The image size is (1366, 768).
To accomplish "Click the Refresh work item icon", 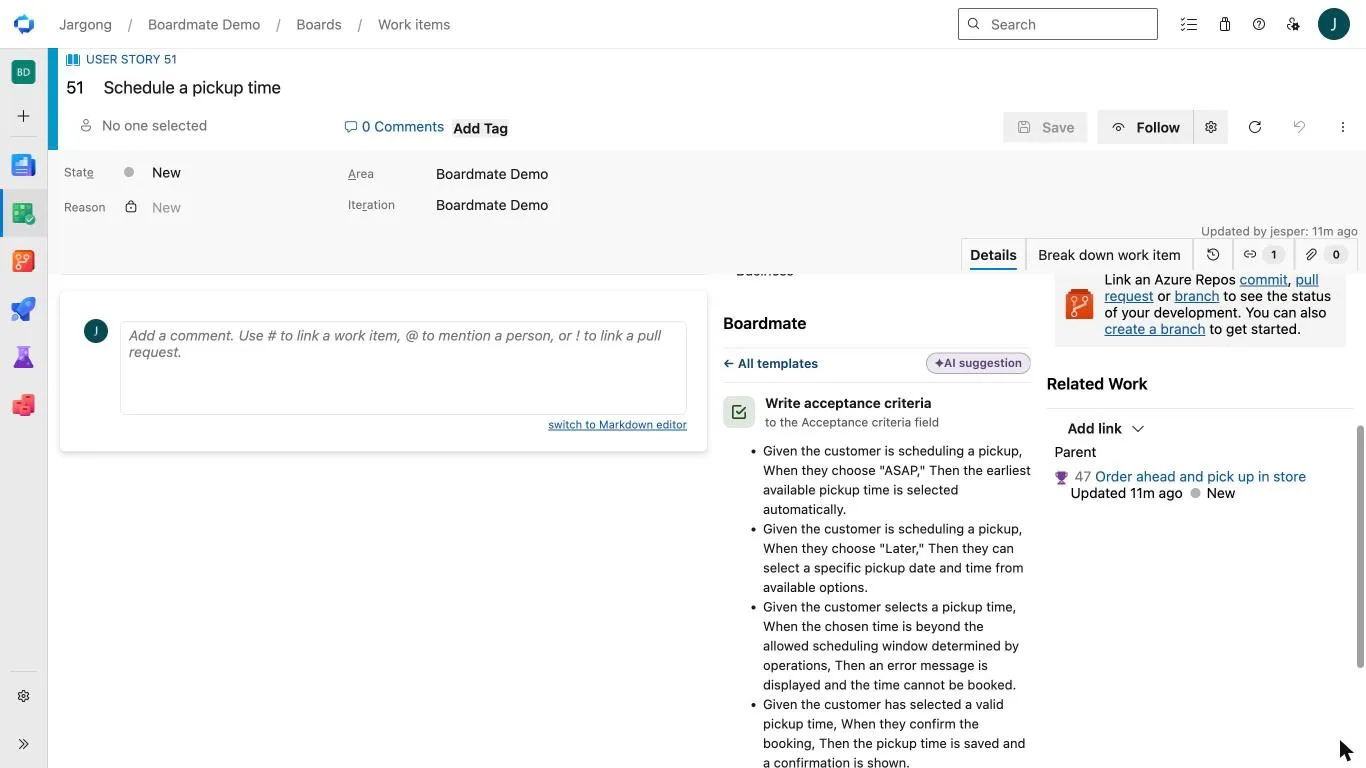I will tap(1255, 127).
